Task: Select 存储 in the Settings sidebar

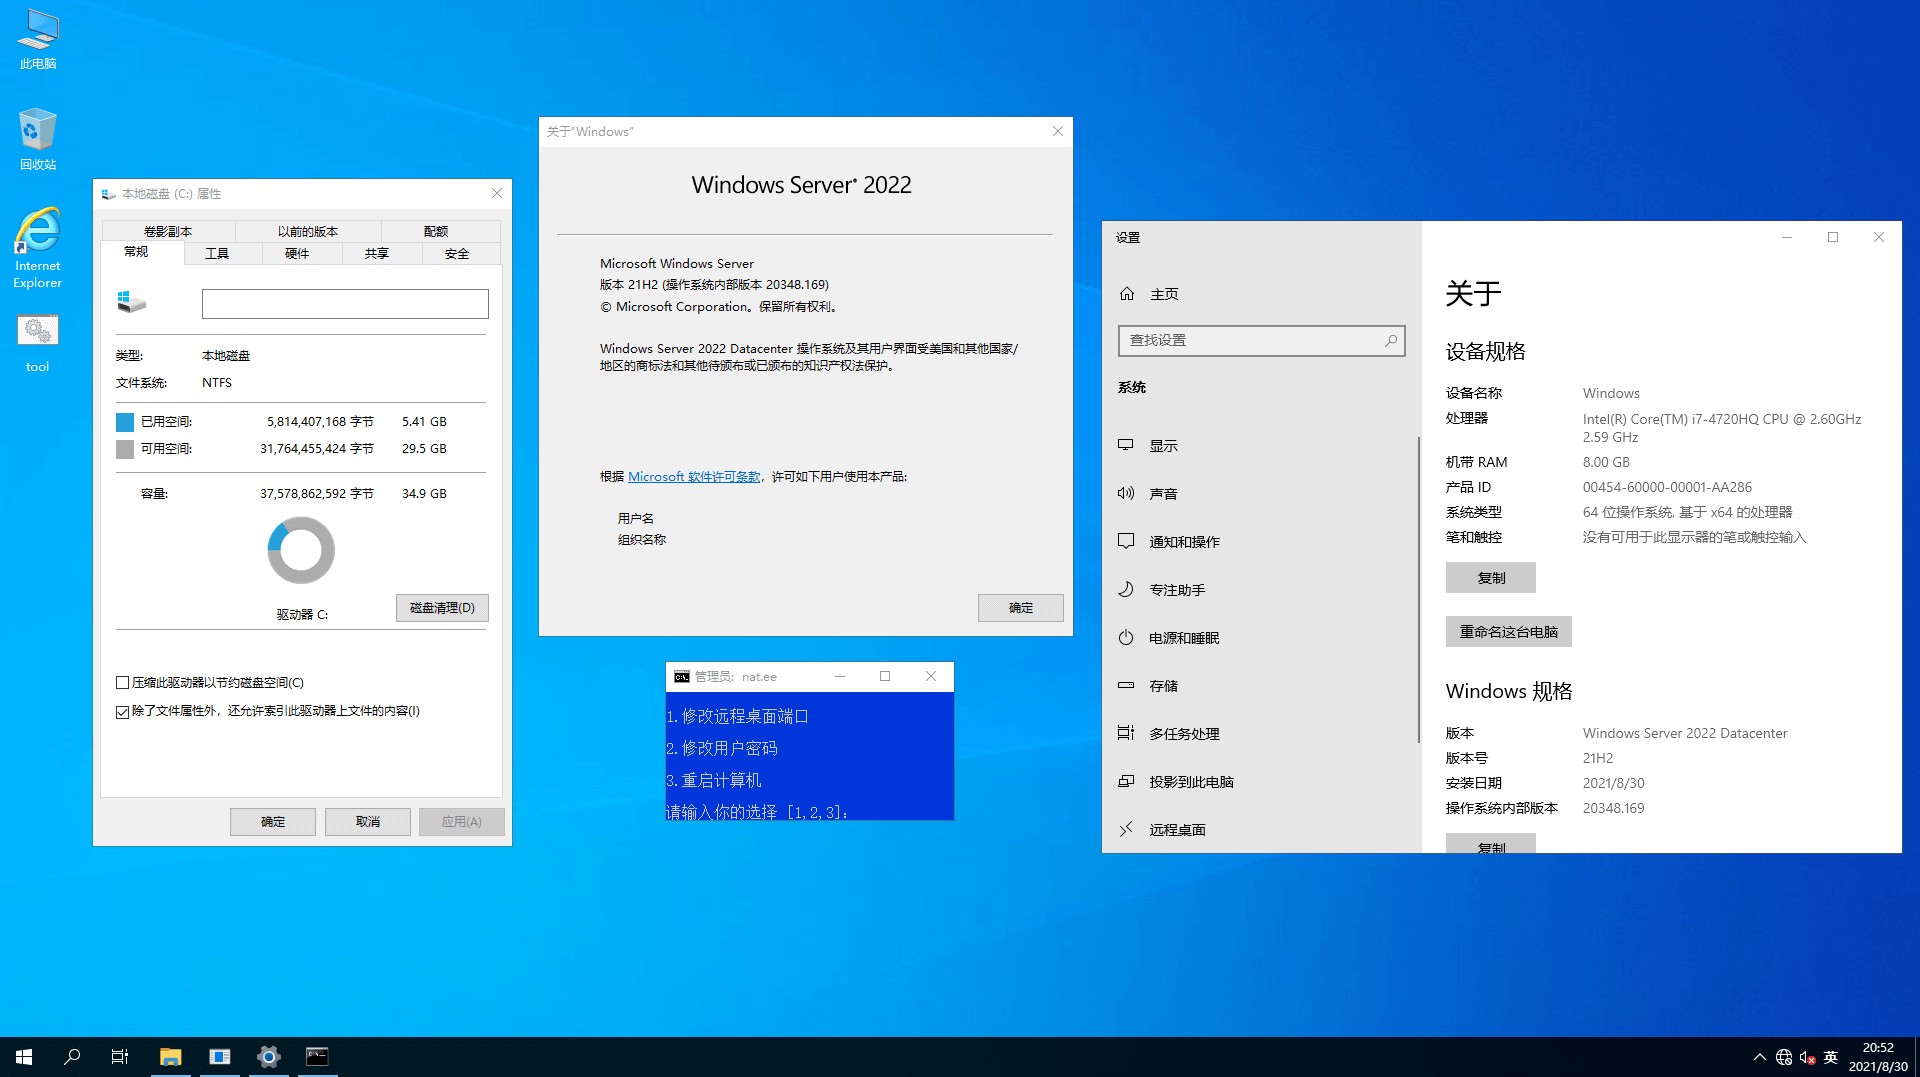Action: [1163, 685]
